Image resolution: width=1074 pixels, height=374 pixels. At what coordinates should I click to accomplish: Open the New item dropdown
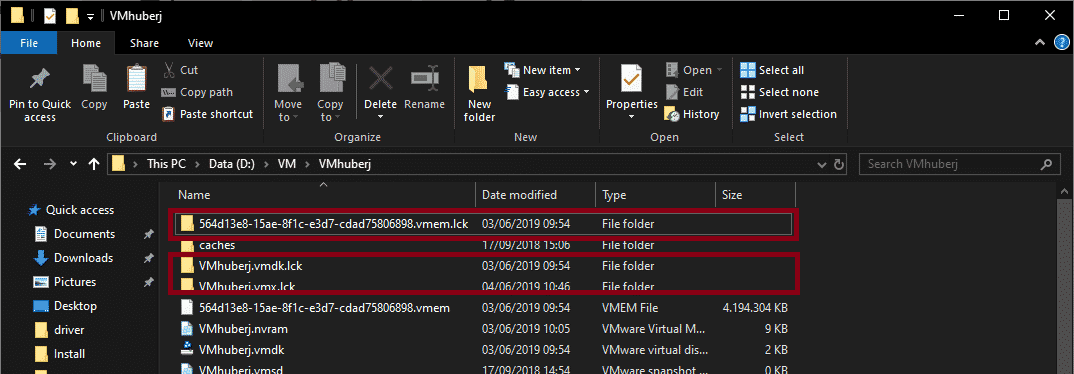coord(542,70)
